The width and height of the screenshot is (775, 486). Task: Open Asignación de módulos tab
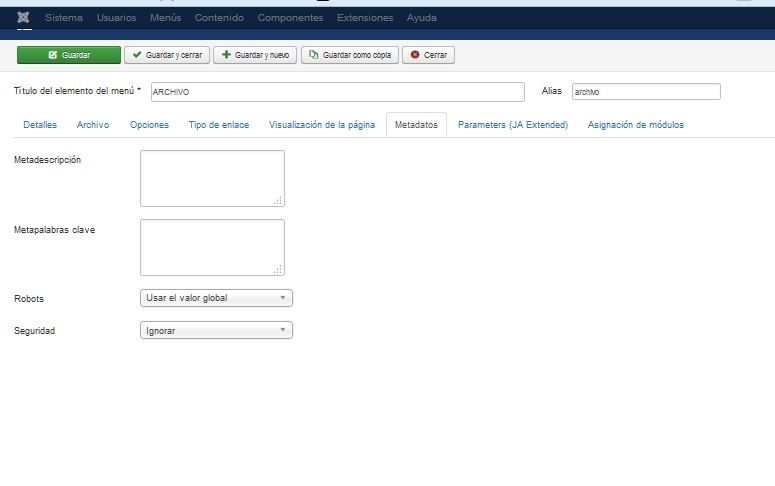pos(636,125)
